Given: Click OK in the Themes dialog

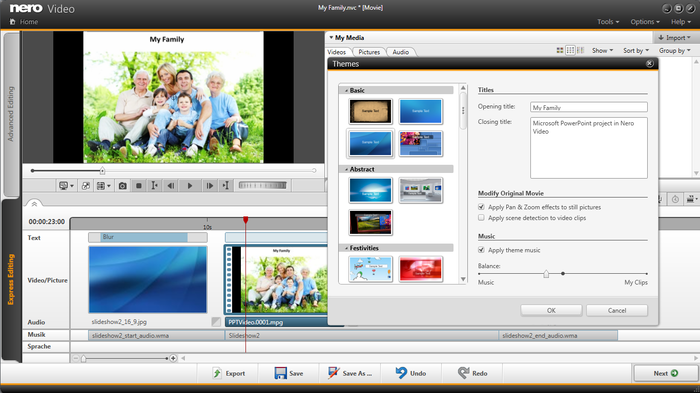Looking at the screenshot, I should click(x=551, y=310).
